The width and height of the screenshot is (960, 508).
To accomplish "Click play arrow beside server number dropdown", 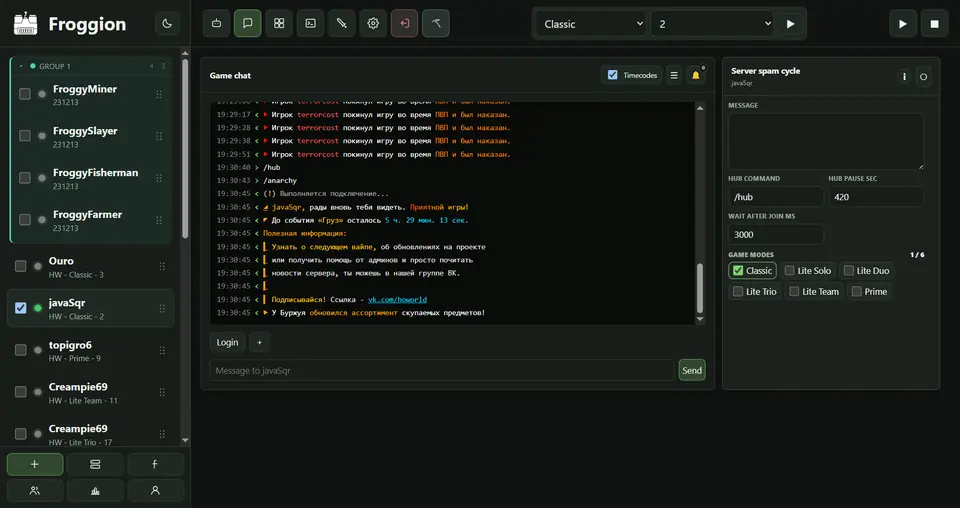I will pyautogui.click(x=790, y=24).
